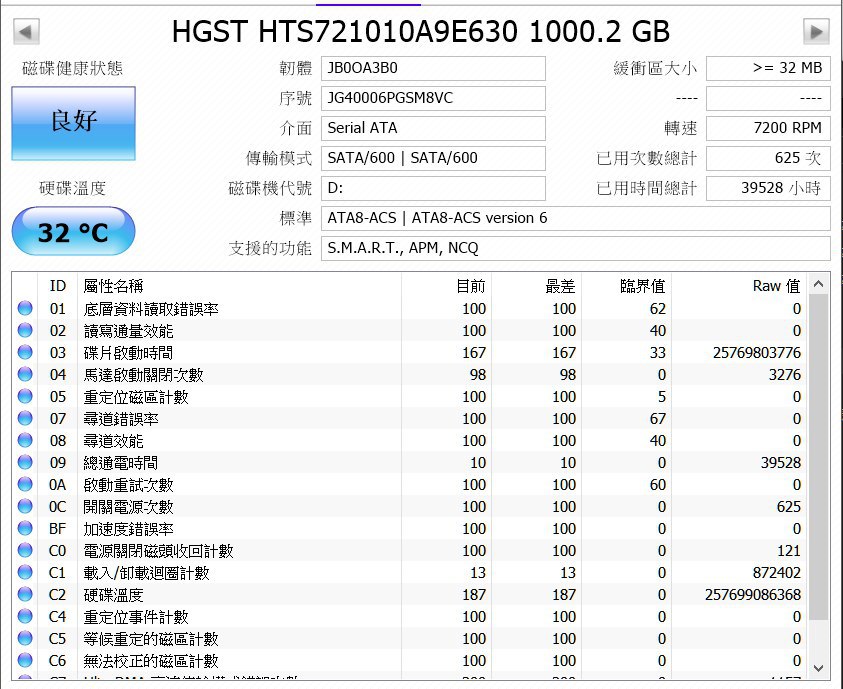Click the power-on count 625 次 field
The width and height of the screenshot is (843, 689).
tap(768, 158)
